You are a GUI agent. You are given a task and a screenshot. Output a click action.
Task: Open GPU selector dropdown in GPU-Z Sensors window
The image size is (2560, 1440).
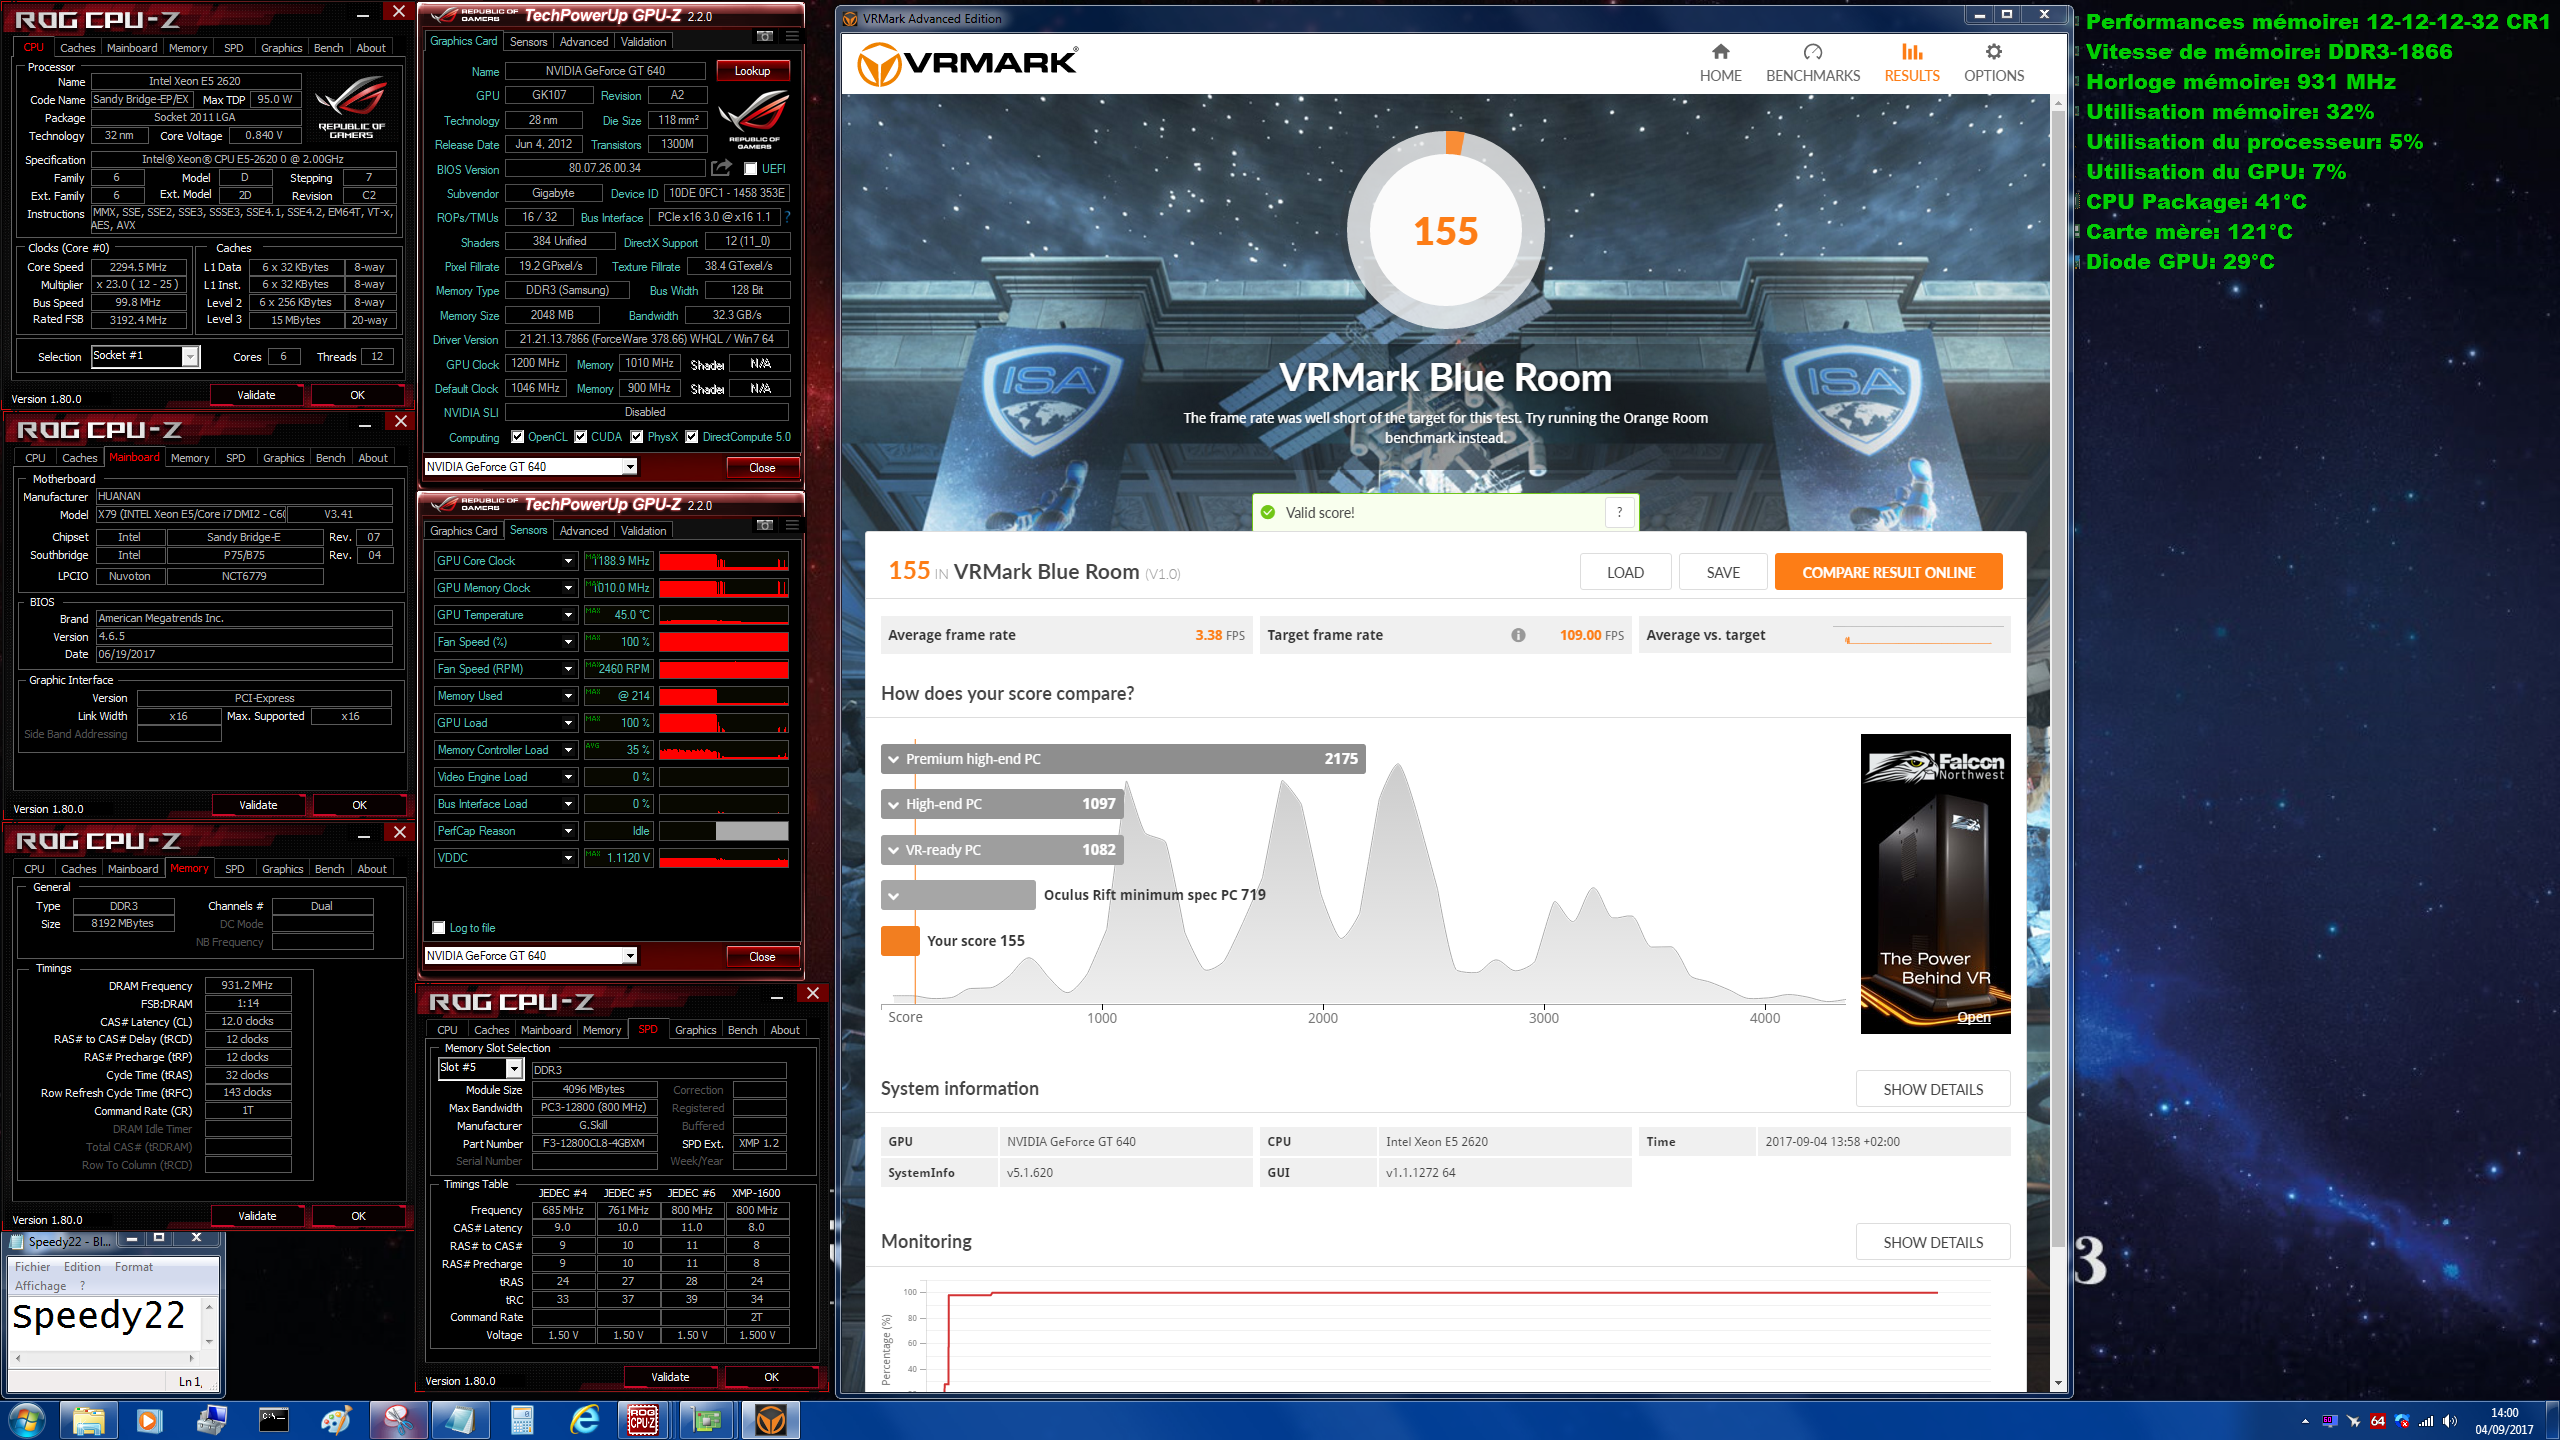[630, 955]
